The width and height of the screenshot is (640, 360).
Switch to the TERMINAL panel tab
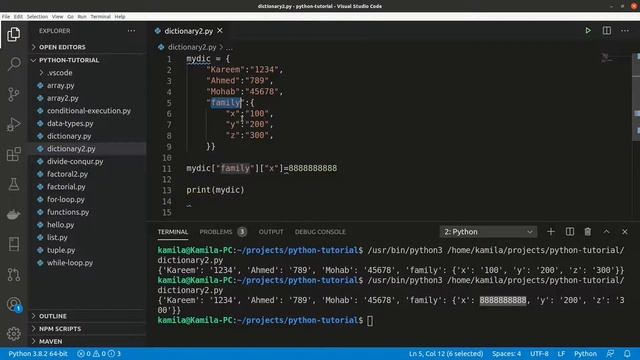pyautogui.click(x=173, y=231)
